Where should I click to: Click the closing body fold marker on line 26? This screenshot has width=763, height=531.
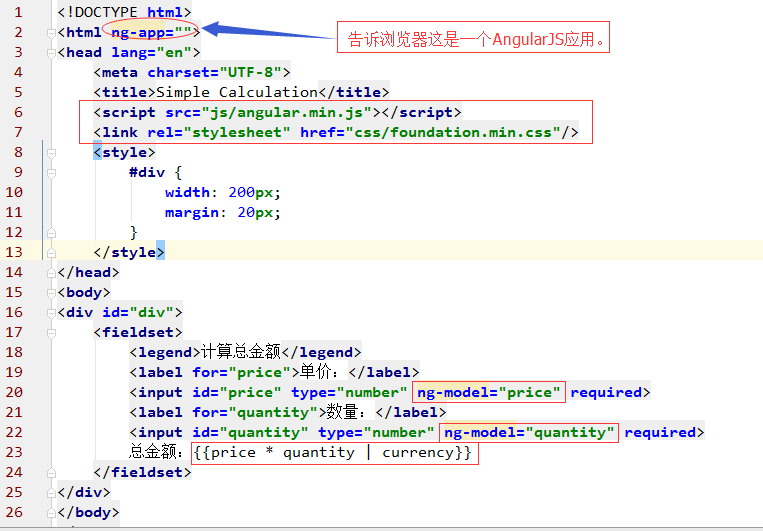51,513
